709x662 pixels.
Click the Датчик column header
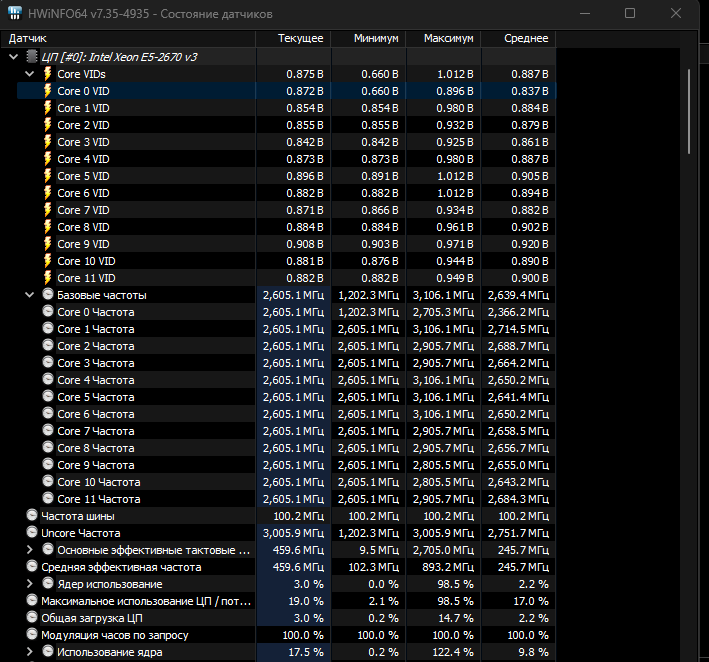click(128, 38)
